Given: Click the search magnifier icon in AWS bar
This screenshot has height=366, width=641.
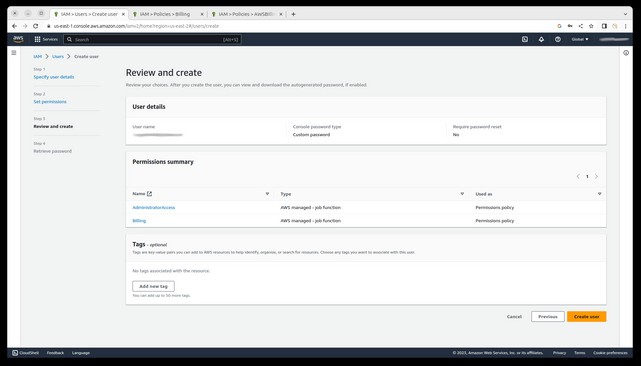Looking at the screenshot, I should pos(69,39).
